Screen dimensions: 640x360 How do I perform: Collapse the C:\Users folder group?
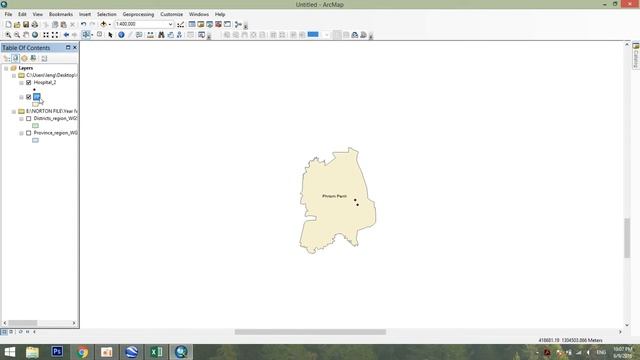pyautogui.click(x=14, y=76)
